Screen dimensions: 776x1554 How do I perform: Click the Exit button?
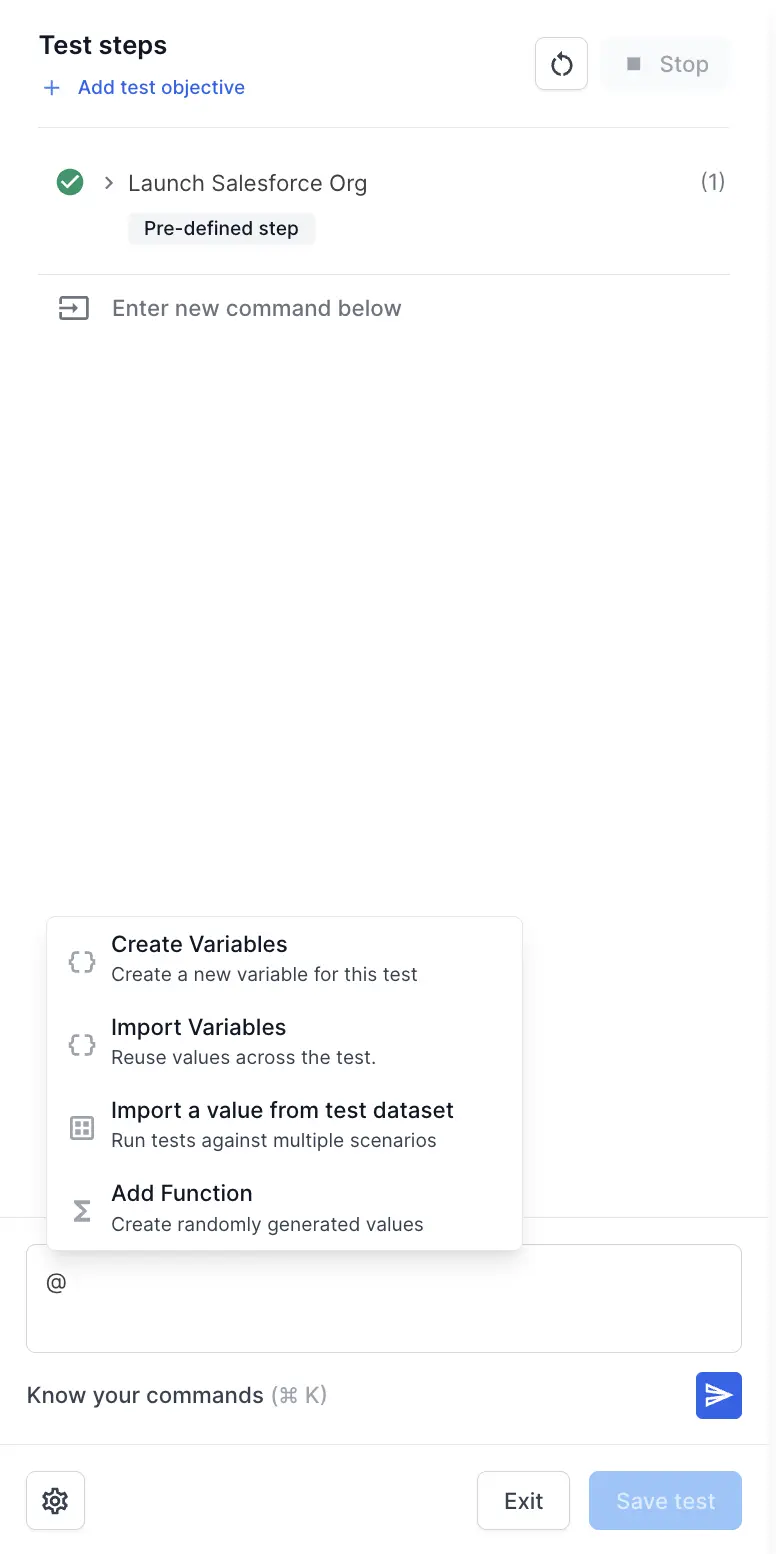click(x=523, y=1500)
